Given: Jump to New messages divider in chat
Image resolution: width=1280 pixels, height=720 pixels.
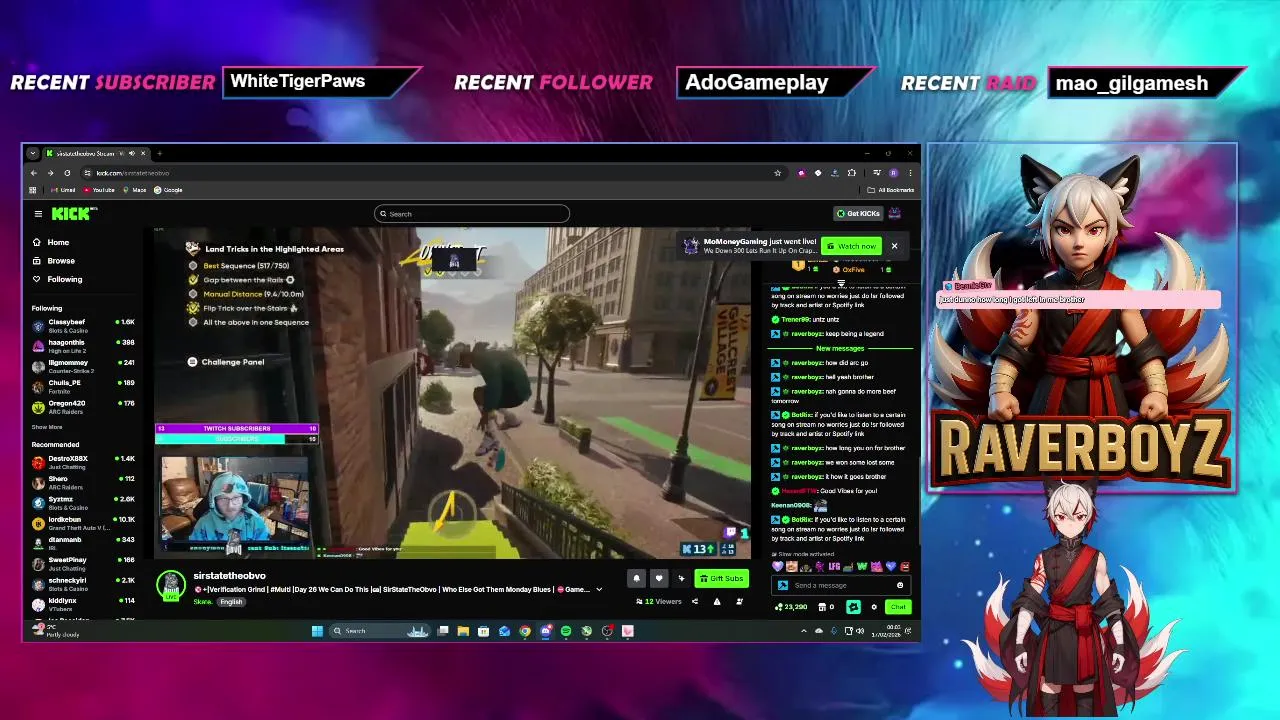Looking at the screenshot, I should 840,348.
